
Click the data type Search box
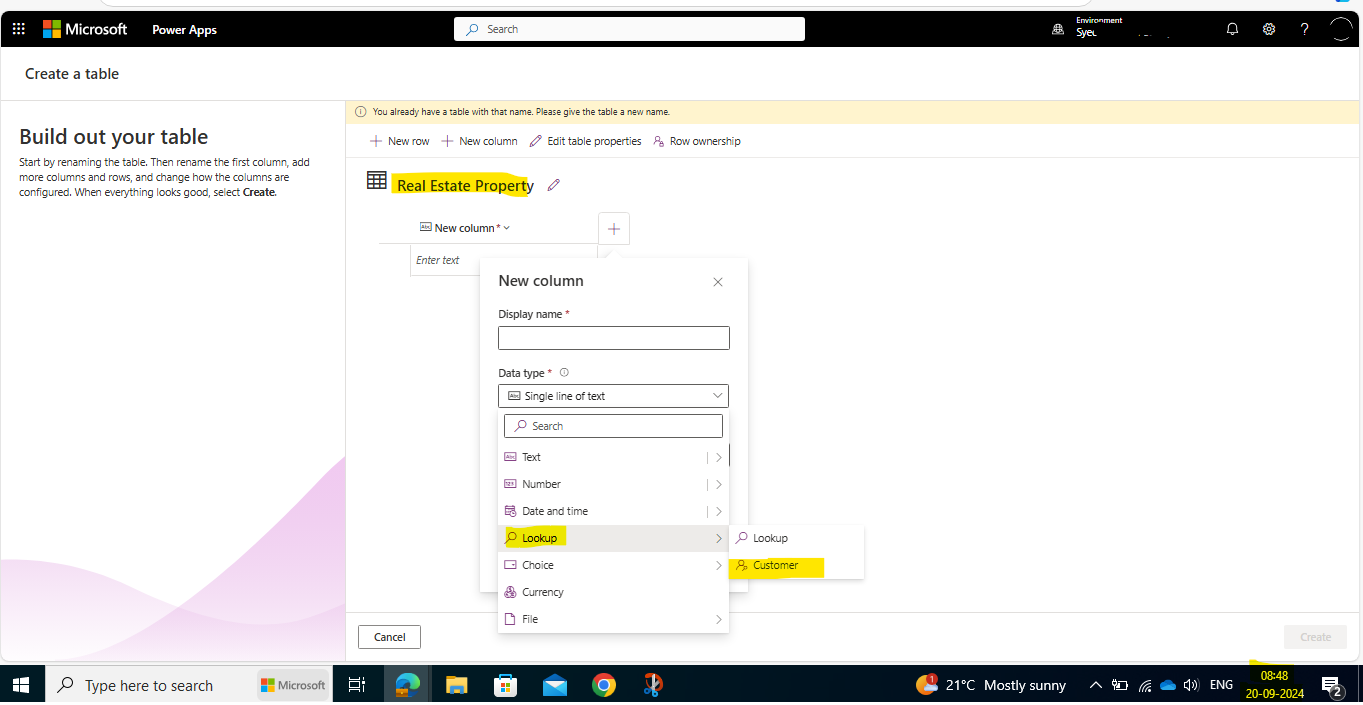pos(613,426)
